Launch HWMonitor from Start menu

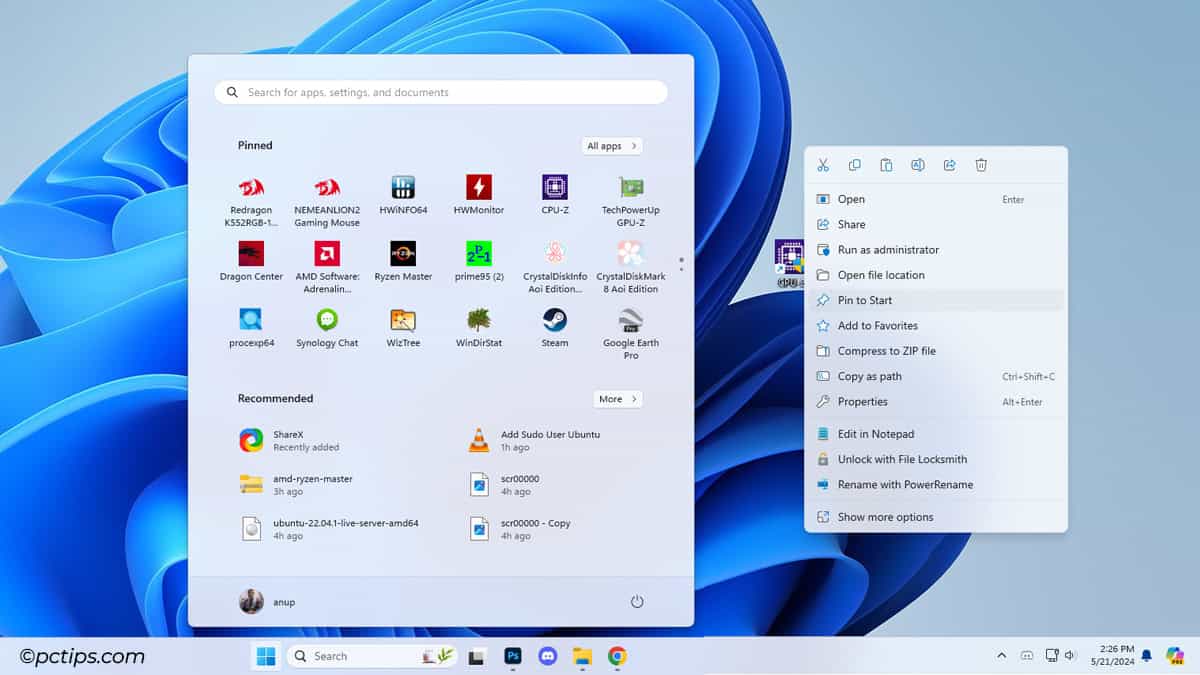point(479,195)
